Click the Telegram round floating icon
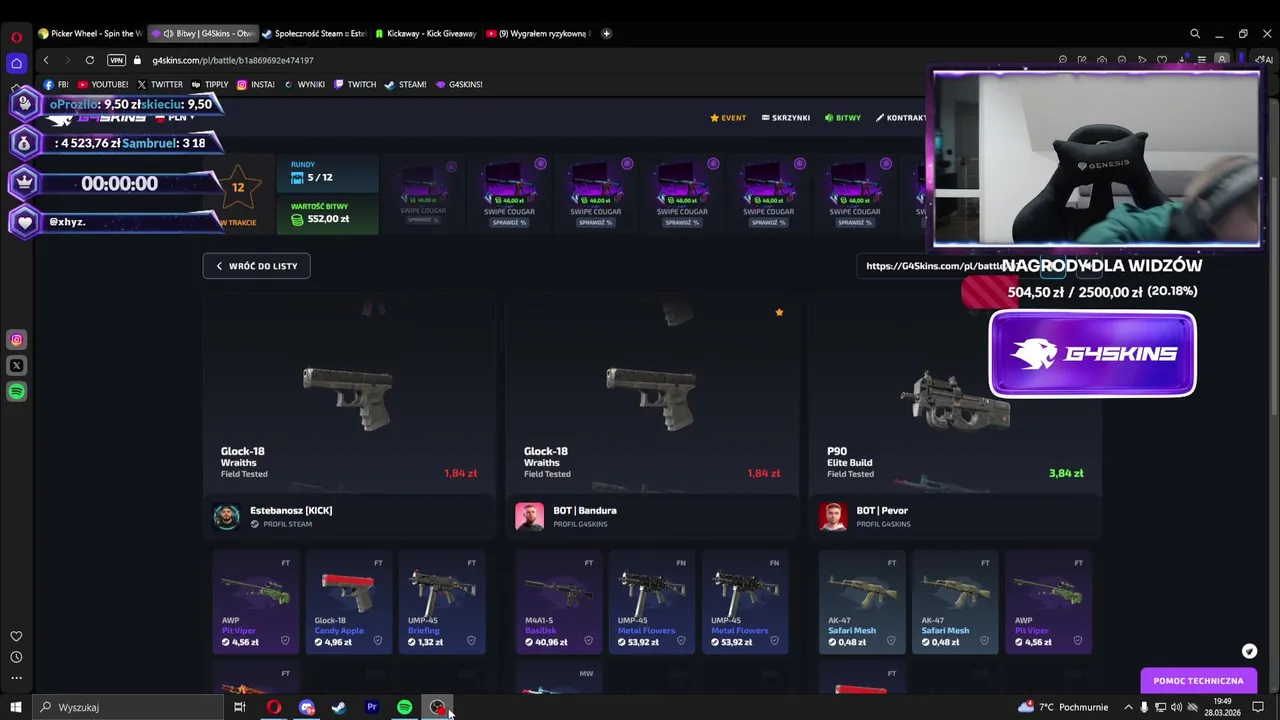Image resolution: width=1280 pixels, height=720 pixels. pos(1249,651)
